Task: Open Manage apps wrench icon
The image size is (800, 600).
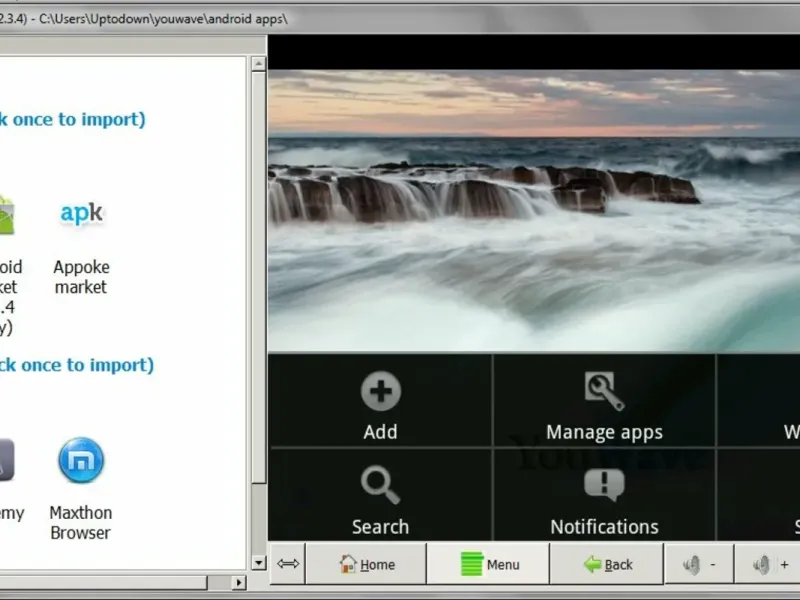Action: 604,391
